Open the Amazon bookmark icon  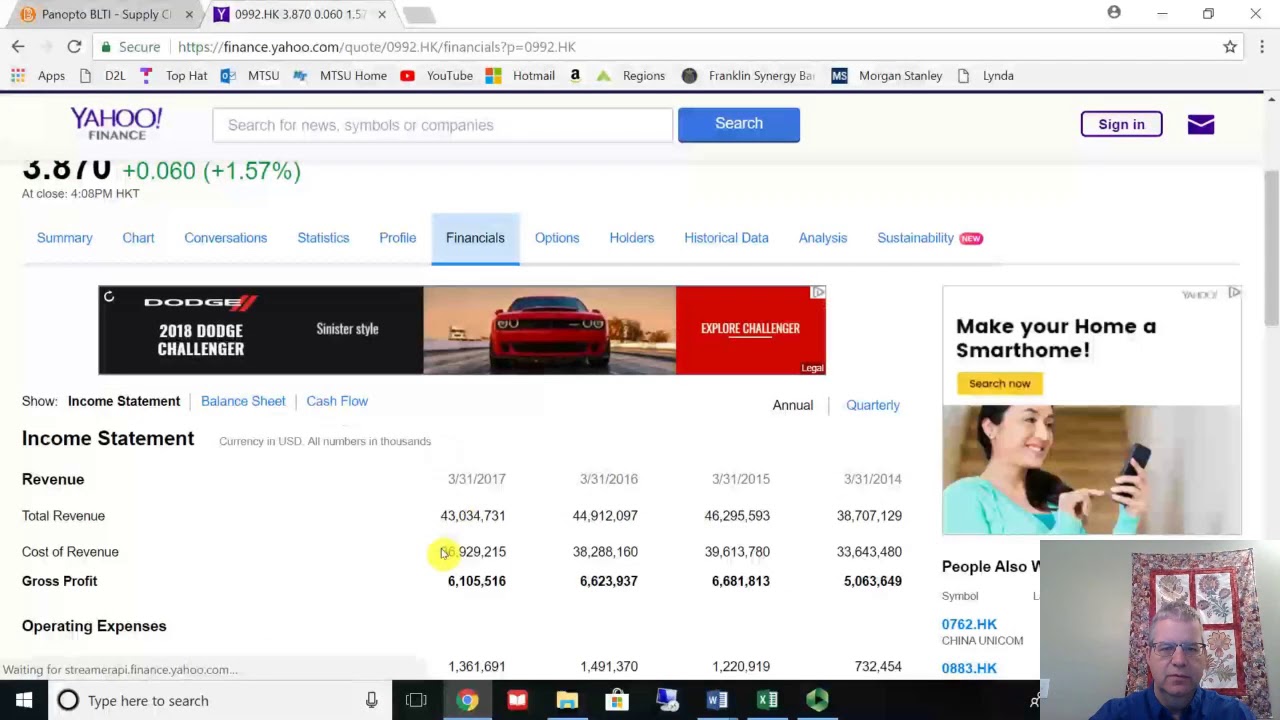point(575,75)
